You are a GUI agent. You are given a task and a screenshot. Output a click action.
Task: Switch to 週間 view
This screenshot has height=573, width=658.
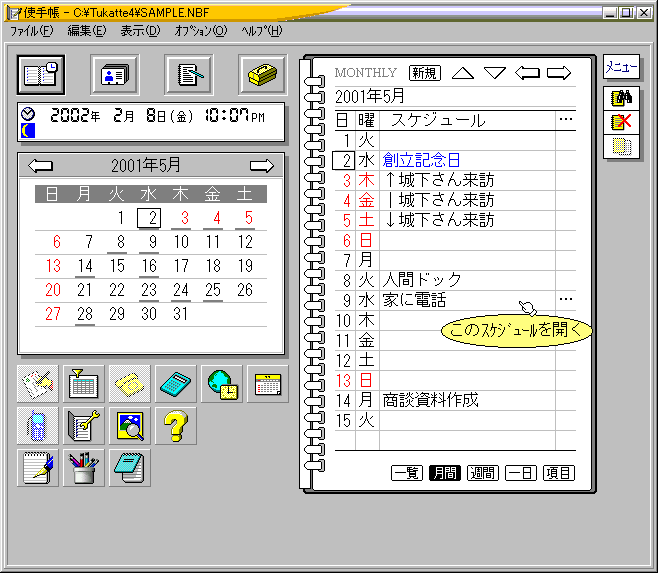(483, 473)
